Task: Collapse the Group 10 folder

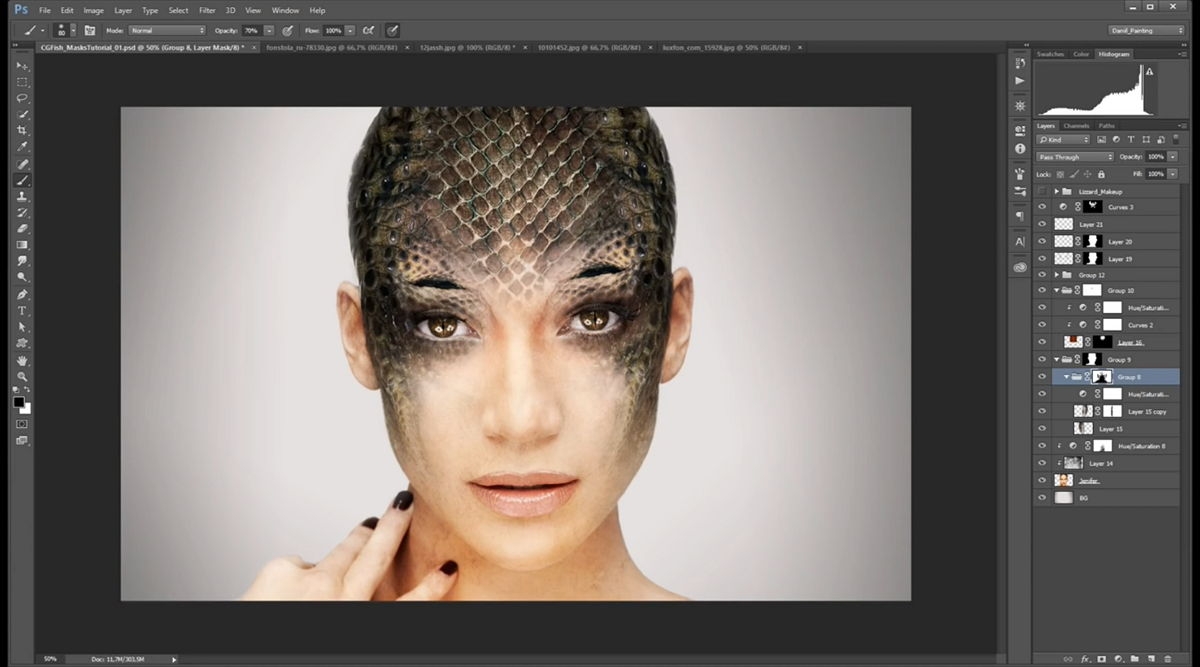Action: coord(1057,291)
